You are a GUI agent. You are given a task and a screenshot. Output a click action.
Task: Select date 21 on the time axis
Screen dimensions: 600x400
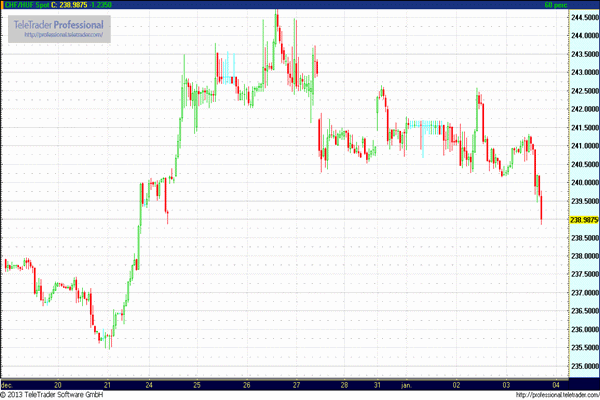point(107,384)
